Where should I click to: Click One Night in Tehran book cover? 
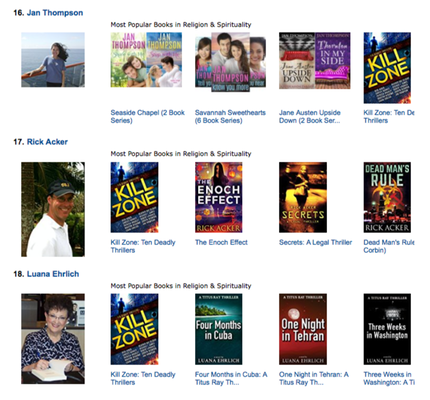pyautogui.click(x=303, y=329)
